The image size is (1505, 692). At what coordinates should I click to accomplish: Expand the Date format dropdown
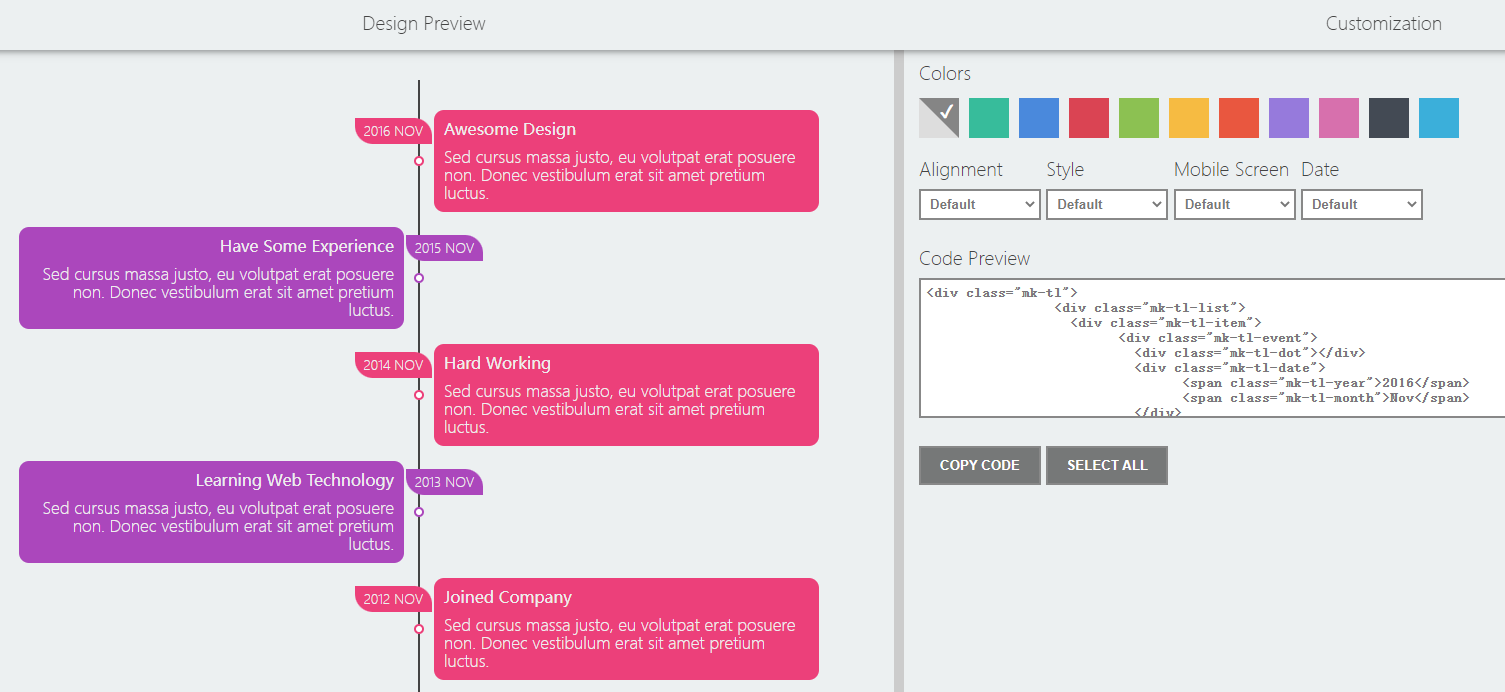point(1361,204)
